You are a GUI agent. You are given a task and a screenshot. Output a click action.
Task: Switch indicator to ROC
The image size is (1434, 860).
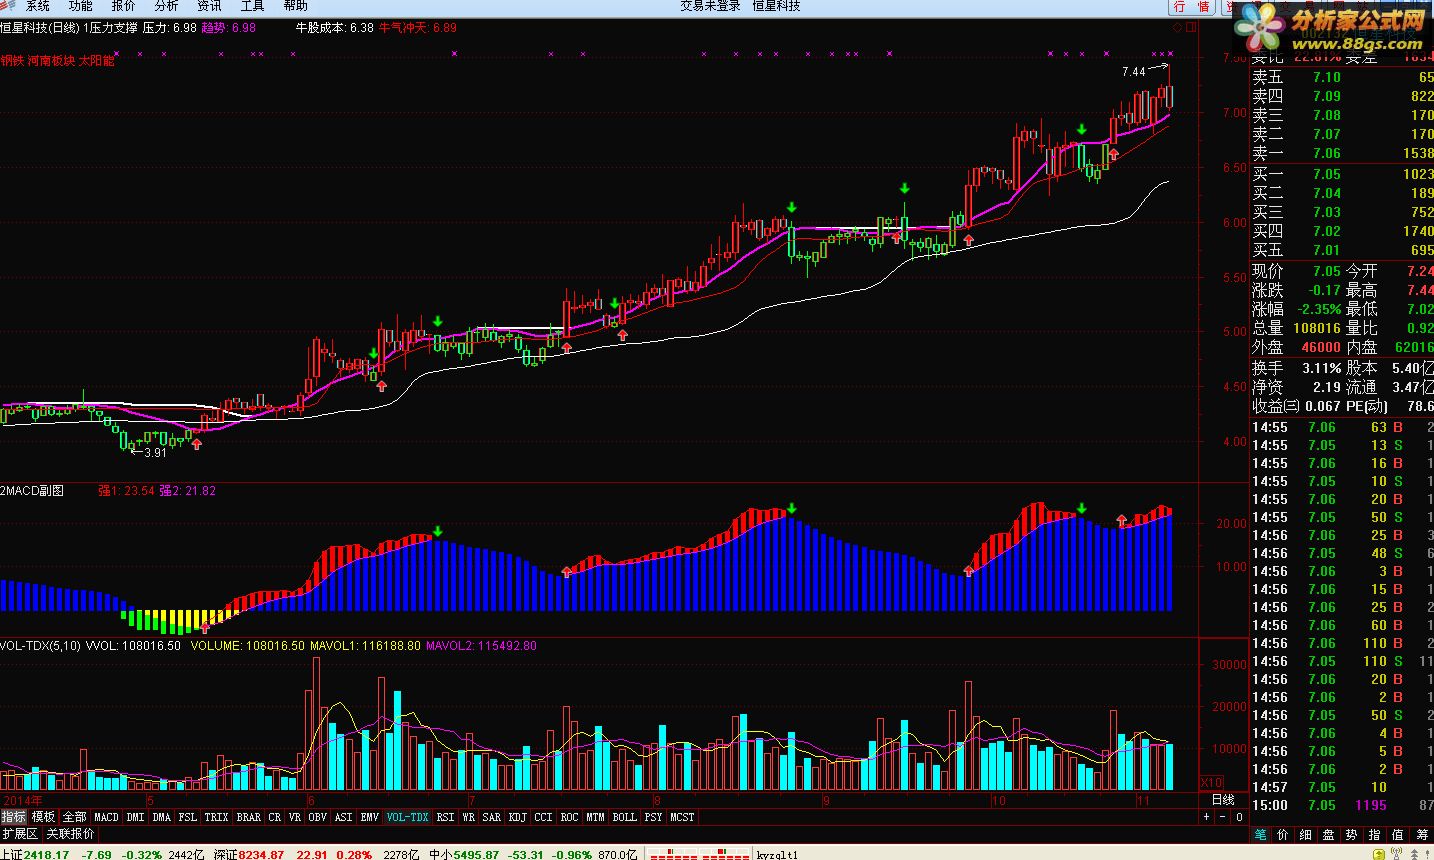pyautogui.click(x=569, y=817)
